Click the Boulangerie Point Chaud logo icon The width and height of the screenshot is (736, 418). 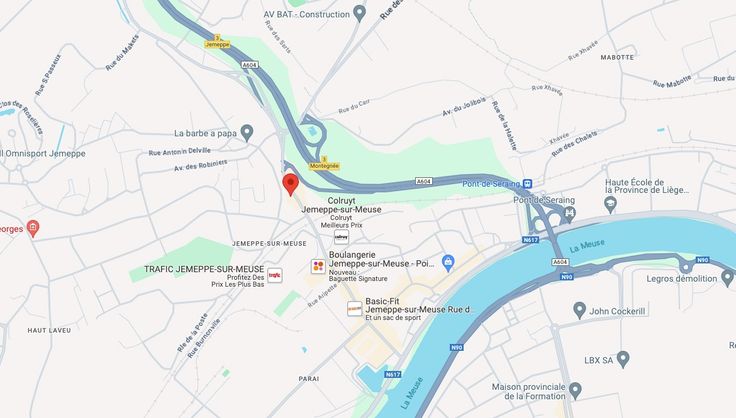(318, 266)
